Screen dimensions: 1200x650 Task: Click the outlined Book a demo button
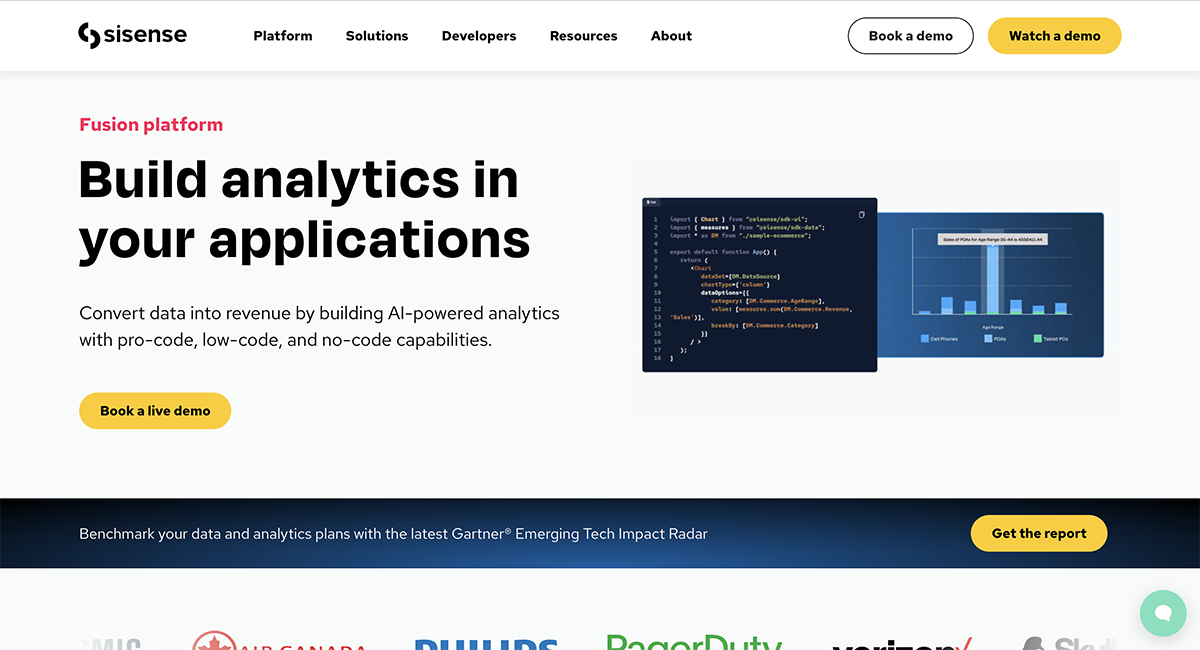910,36
